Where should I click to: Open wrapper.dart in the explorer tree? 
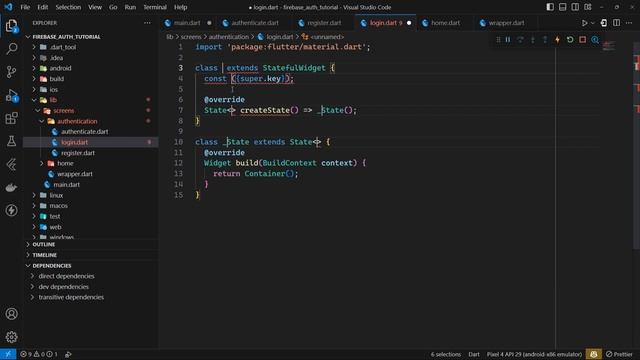(x=75, y=174)
